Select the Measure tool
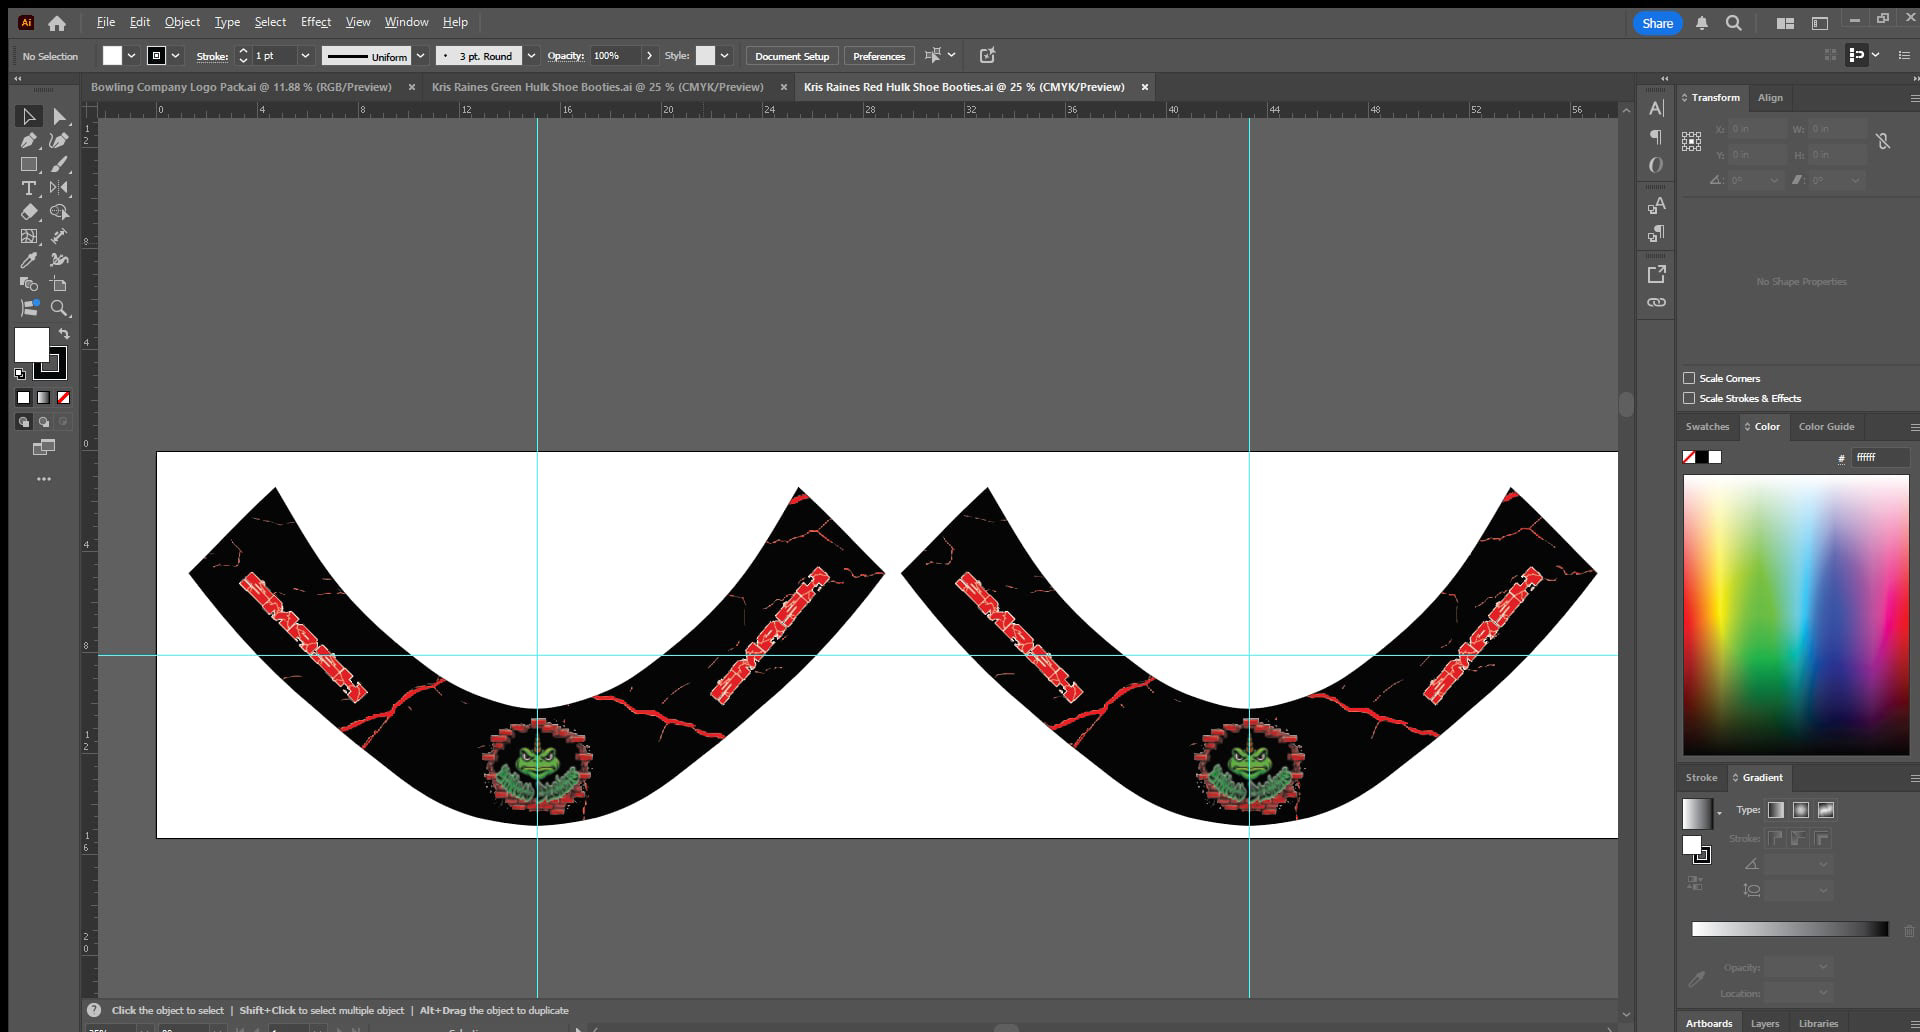Image resolution: width=1920 pixels, height=1032 pixels. click(59, 236)
